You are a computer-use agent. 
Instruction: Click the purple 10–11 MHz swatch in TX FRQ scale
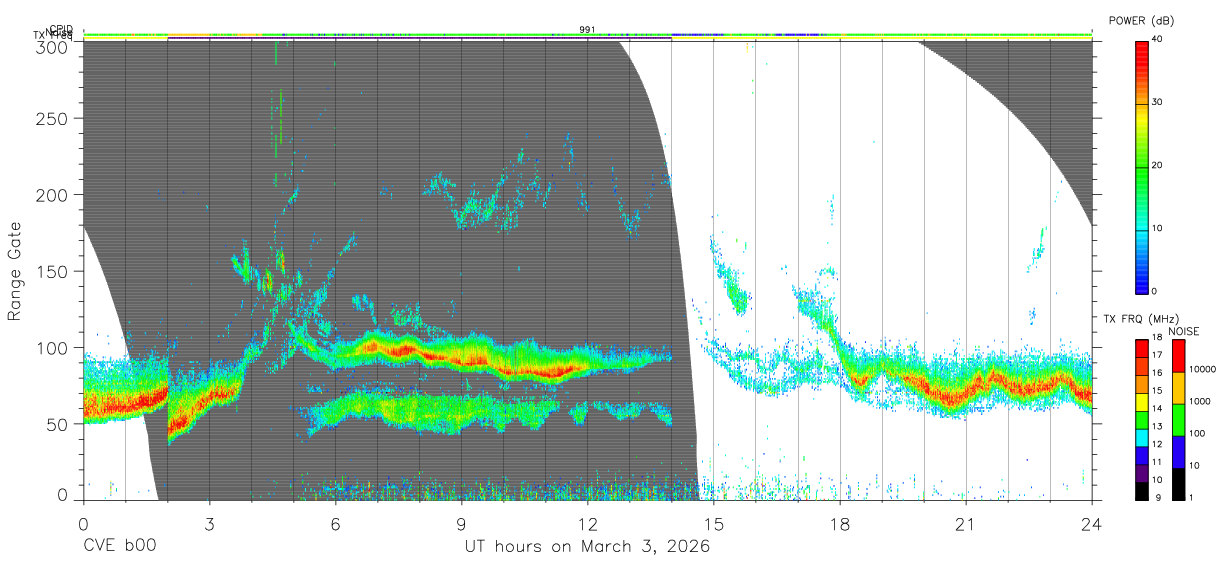(1141, 473)
